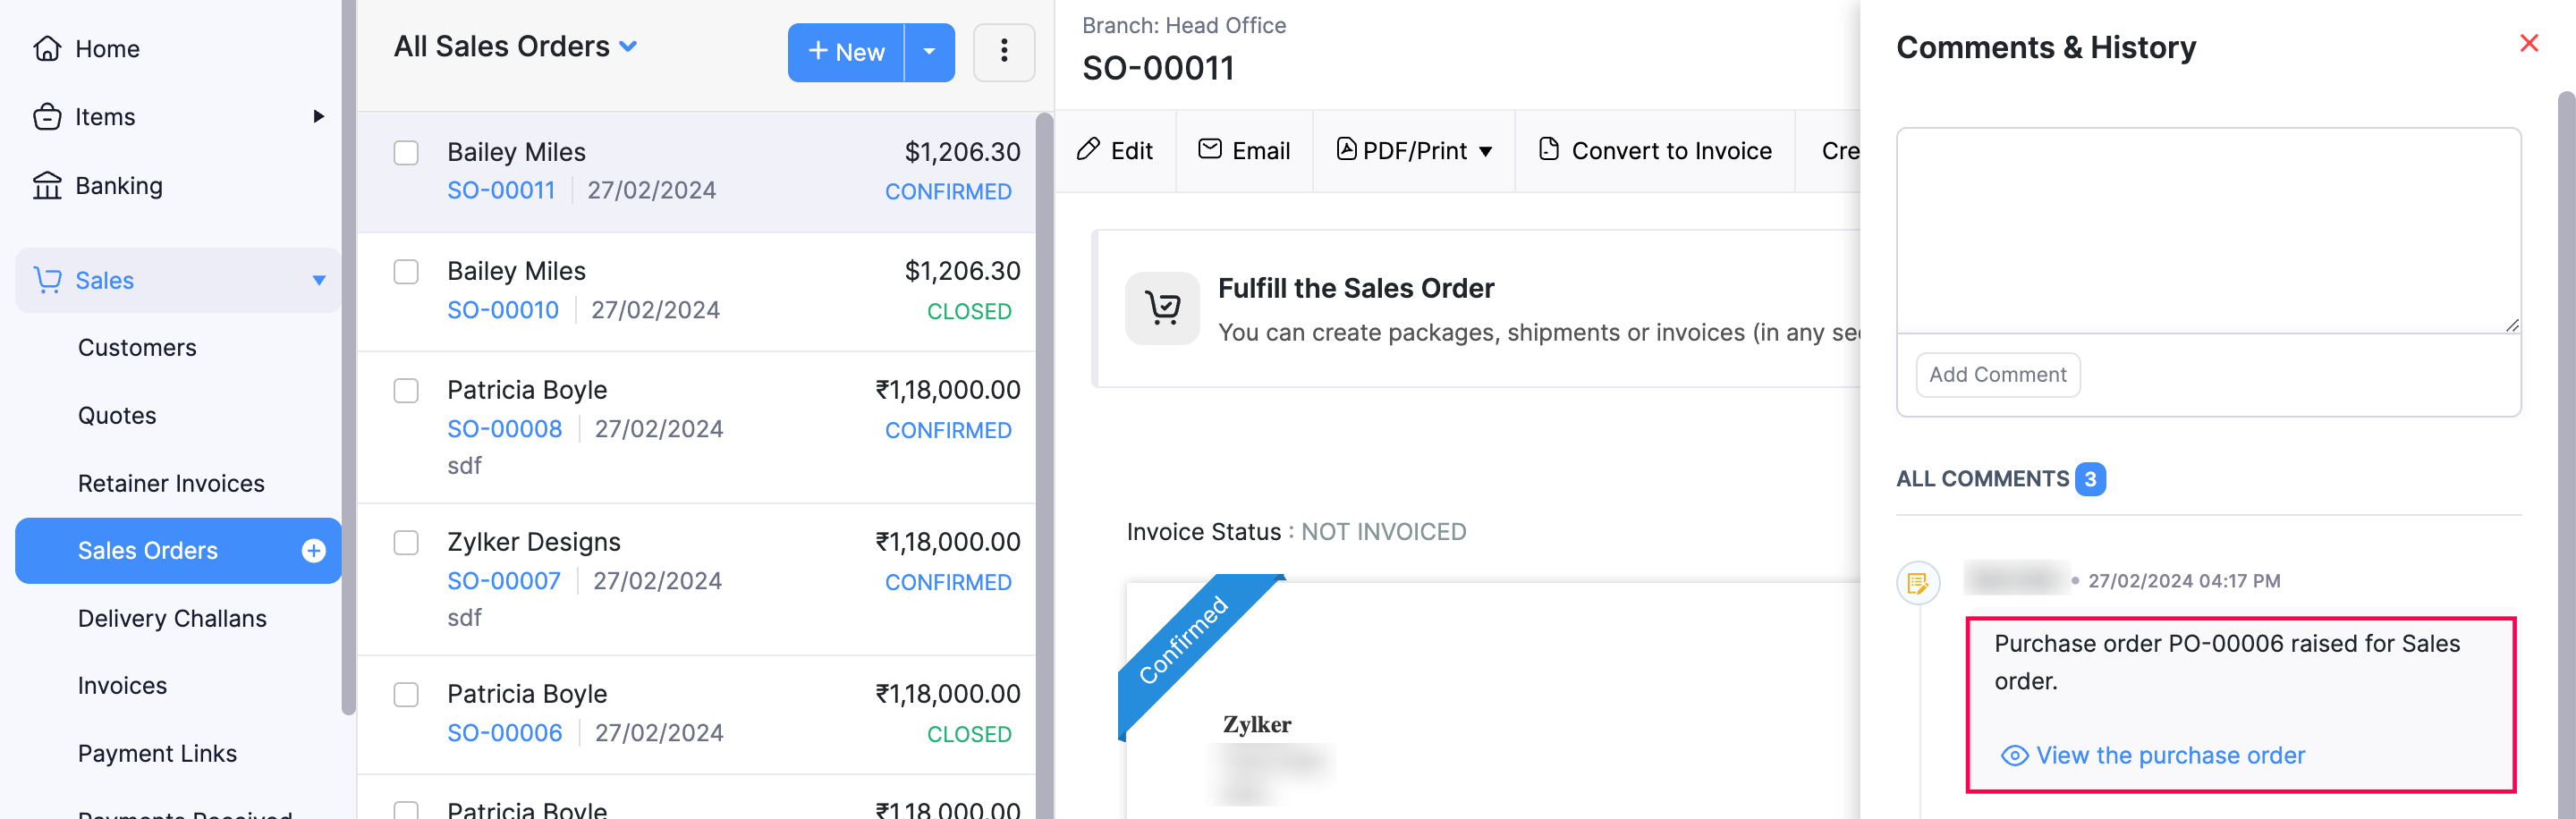Screen dimensions: 2576x819
Task: Expand the New button dropdown arrow
Action: pyautogui.click(x=928, y=52)
